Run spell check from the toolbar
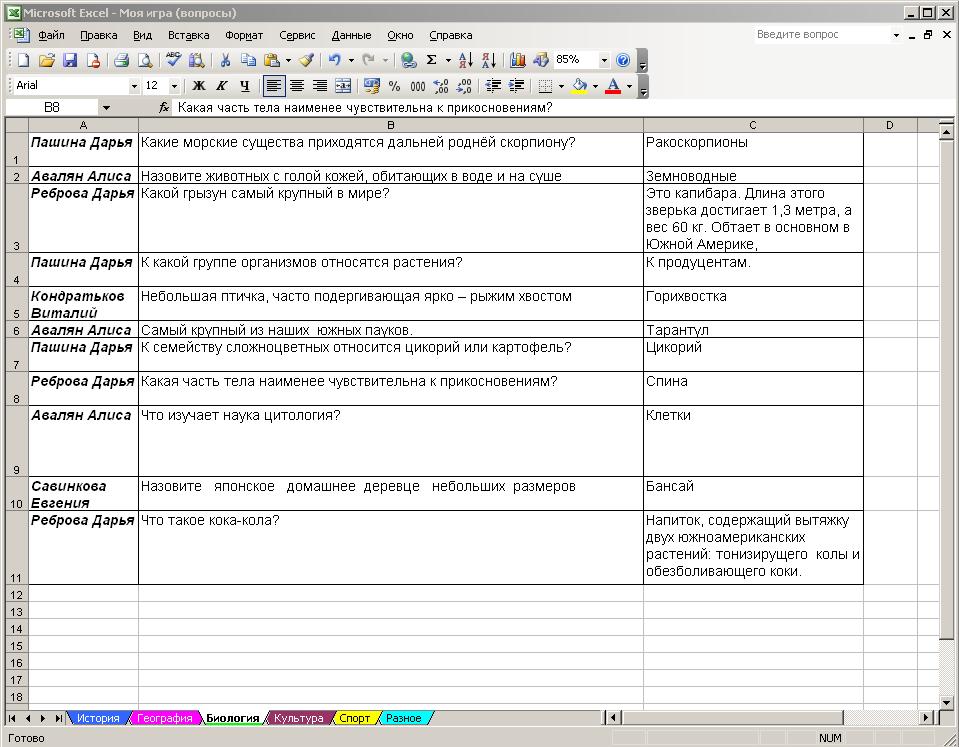Screen dimensions: 959x747 click(173, 61)
